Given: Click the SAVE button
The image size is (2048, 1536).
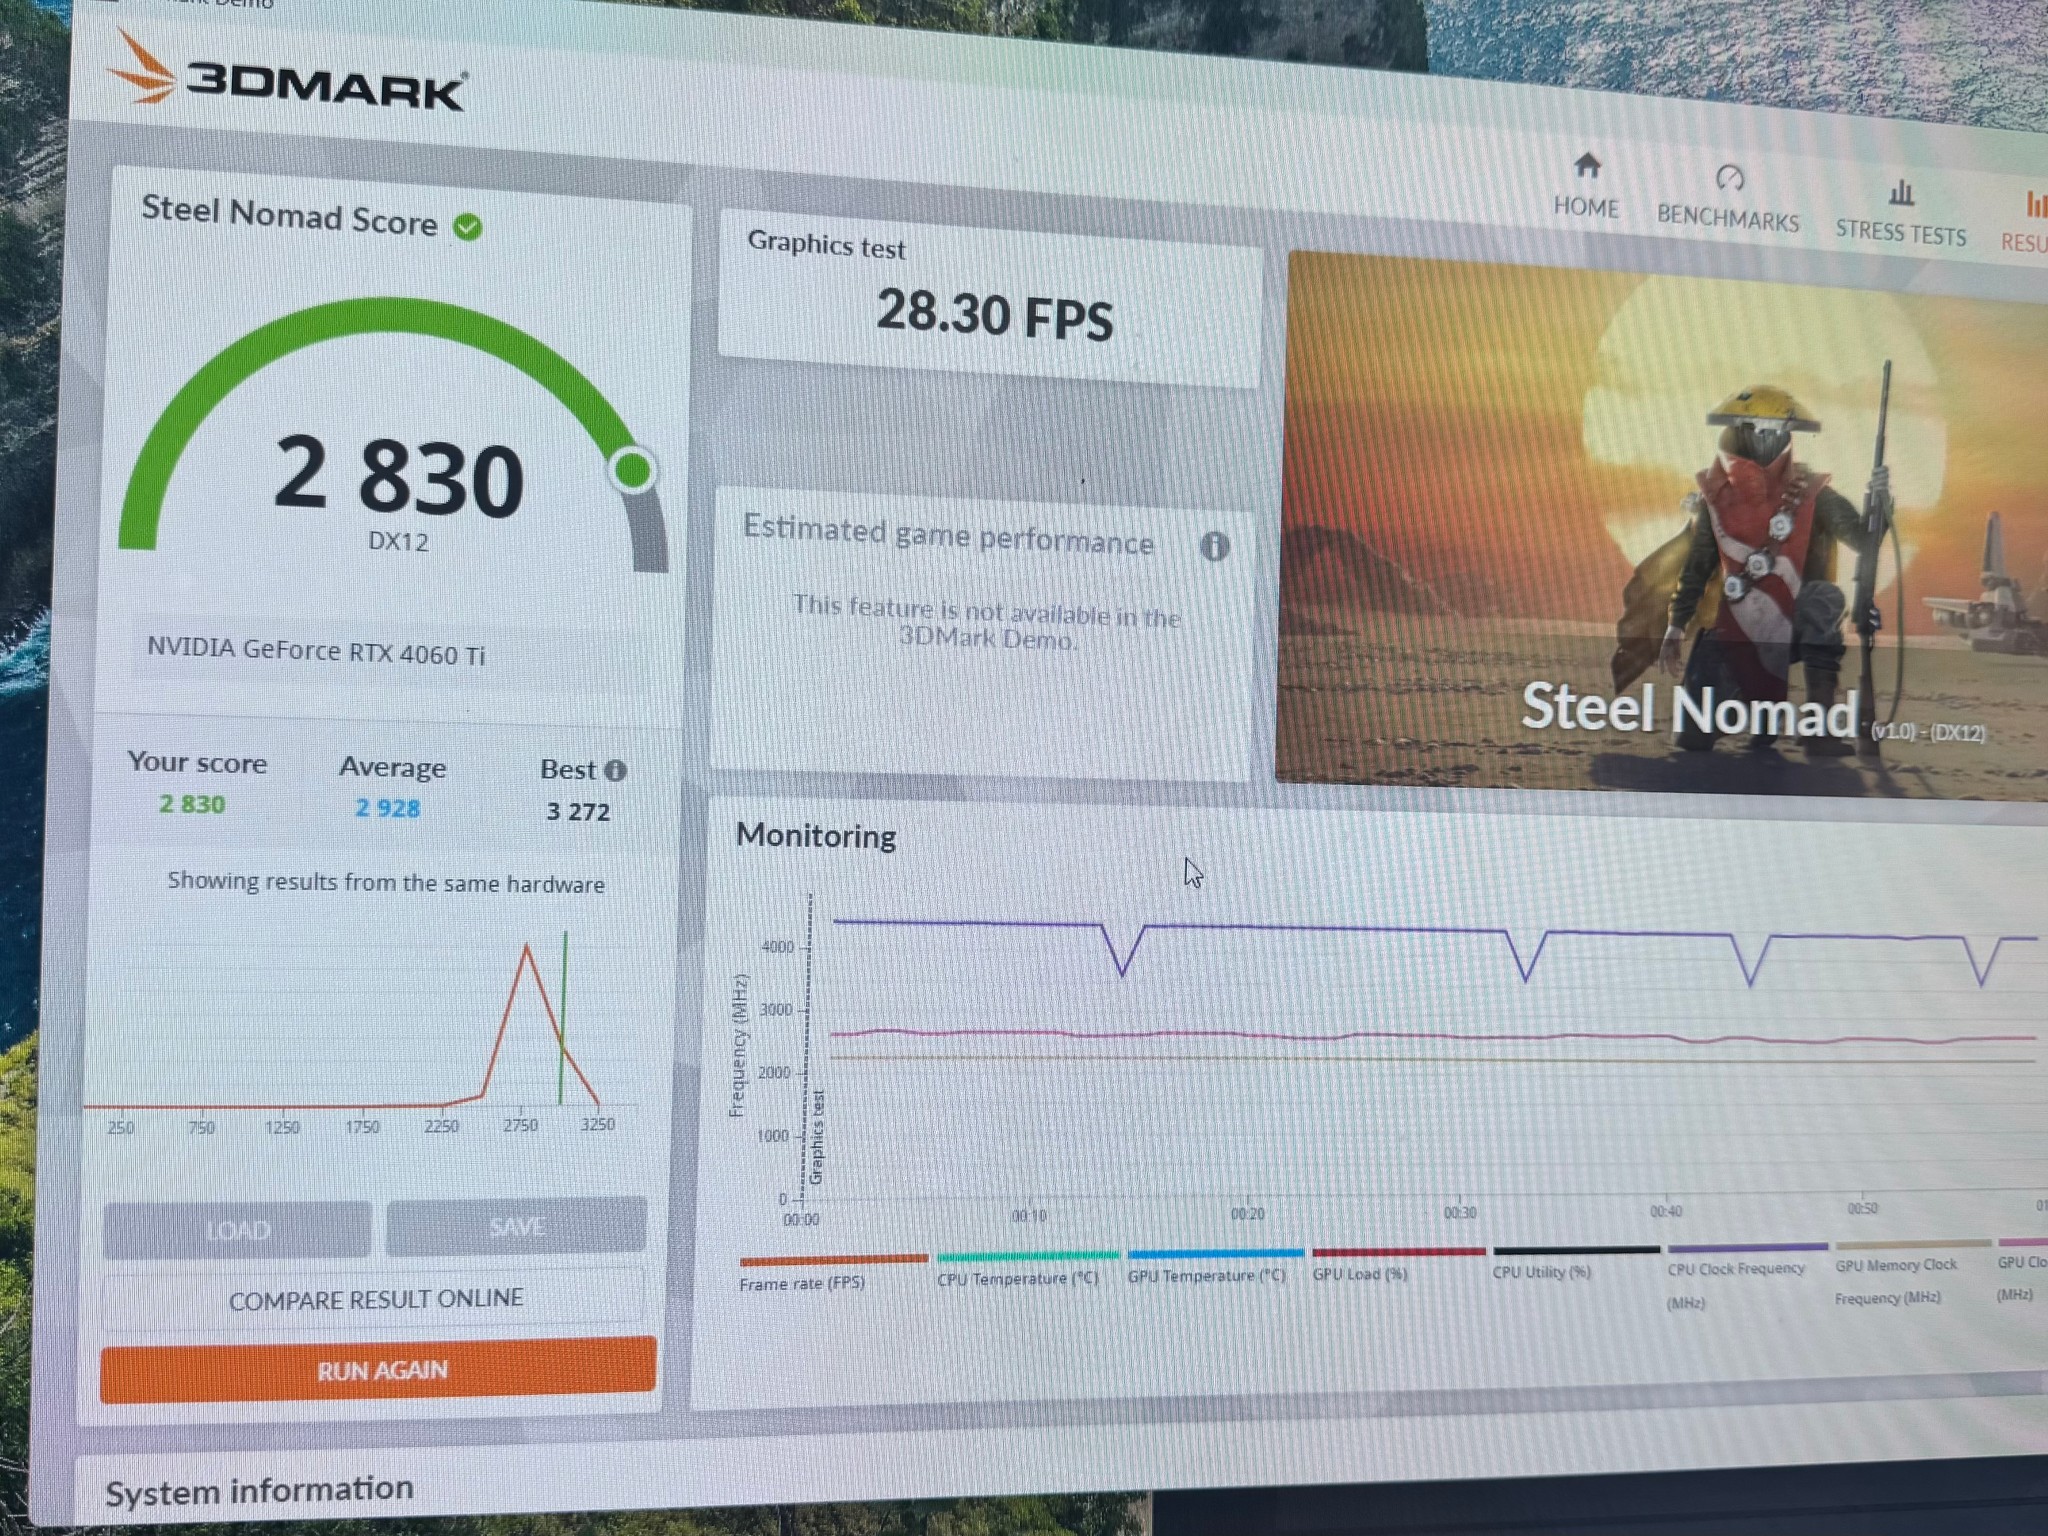Looking at the screenshot, I should [516, 1225].
